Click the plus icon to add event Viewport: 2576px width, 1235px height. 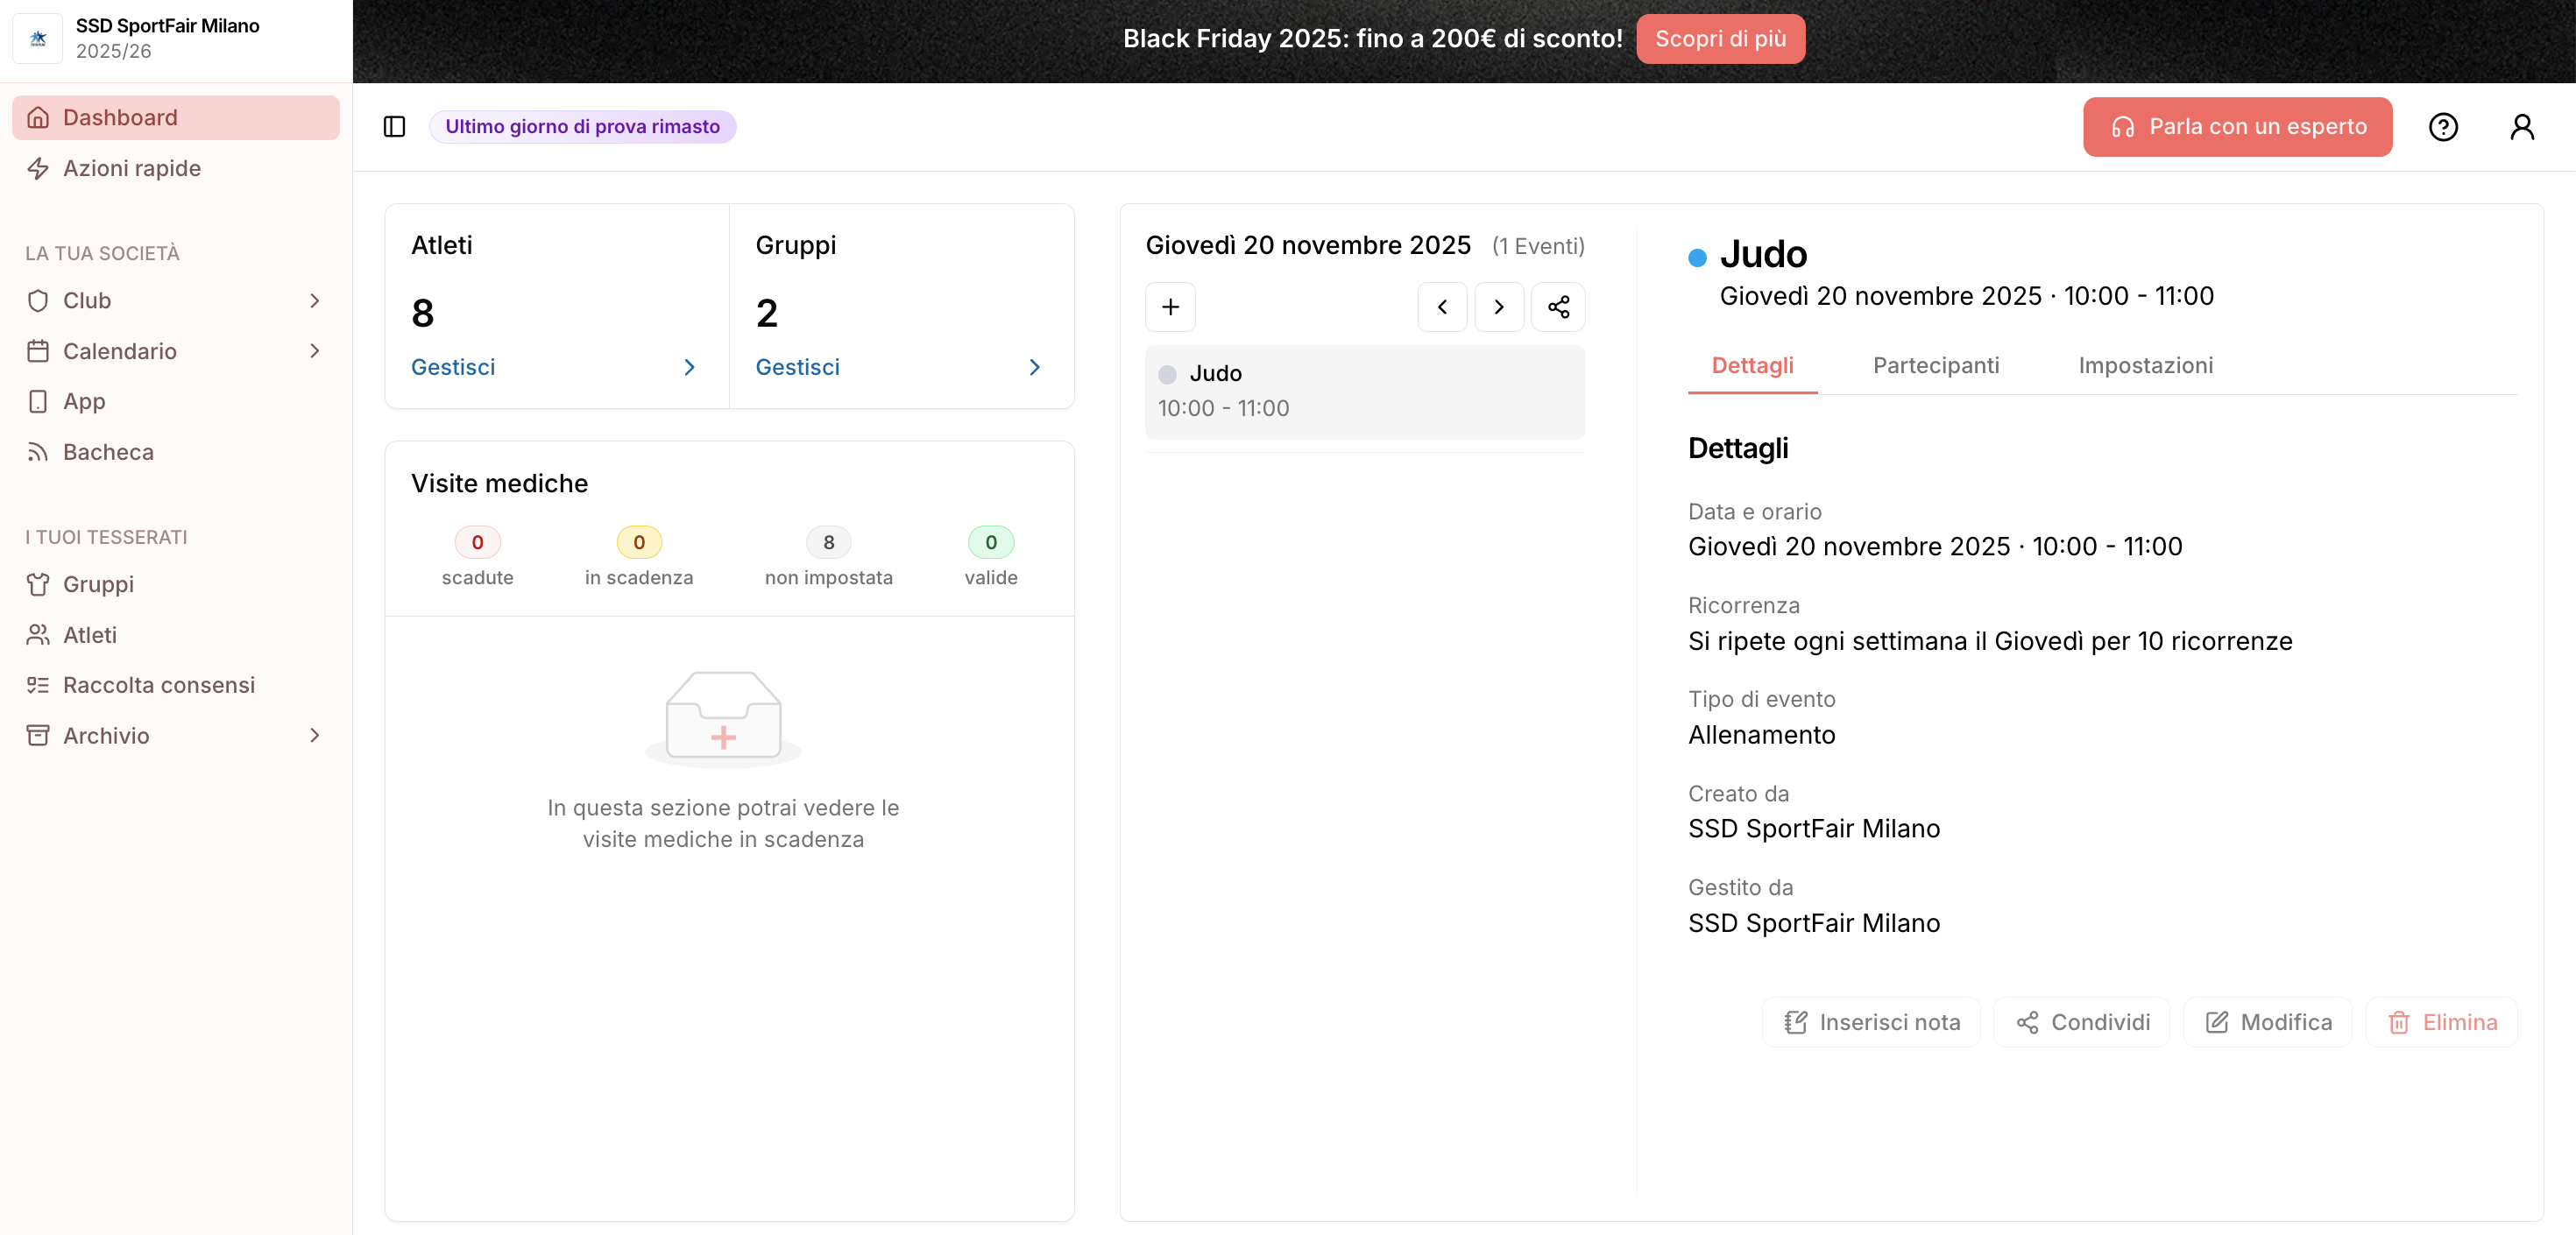coord(1170,307)
